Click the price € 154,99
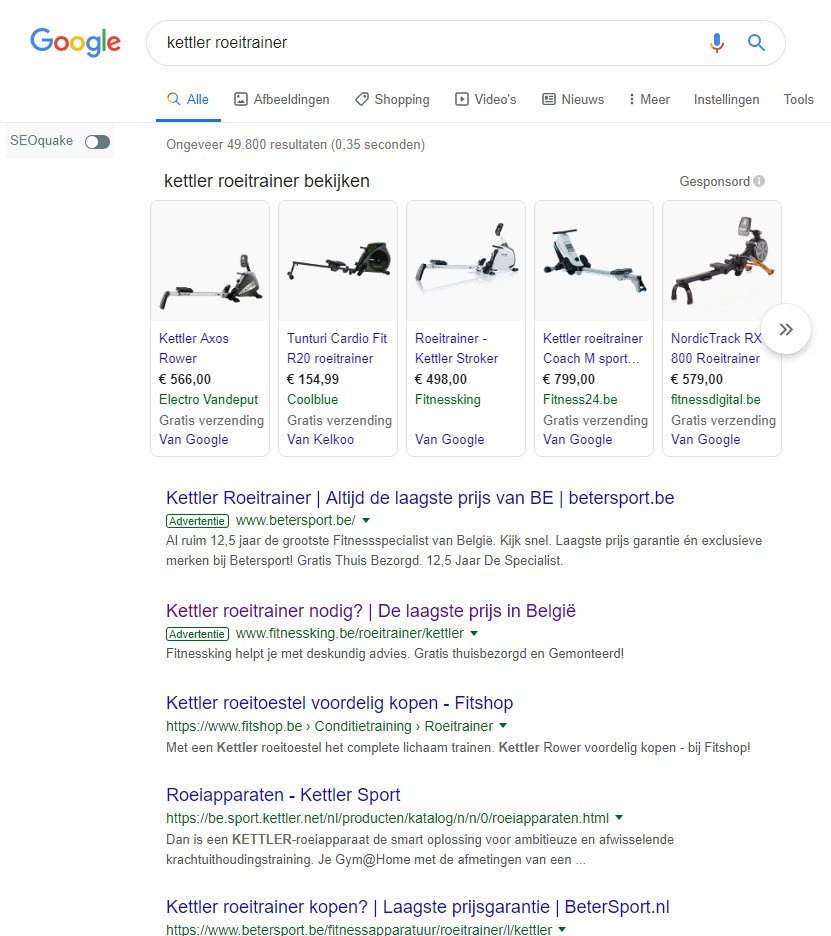Image resolution: width=831 pixels, height=936 pixels. pyautogui.click(x=313, y=379)
